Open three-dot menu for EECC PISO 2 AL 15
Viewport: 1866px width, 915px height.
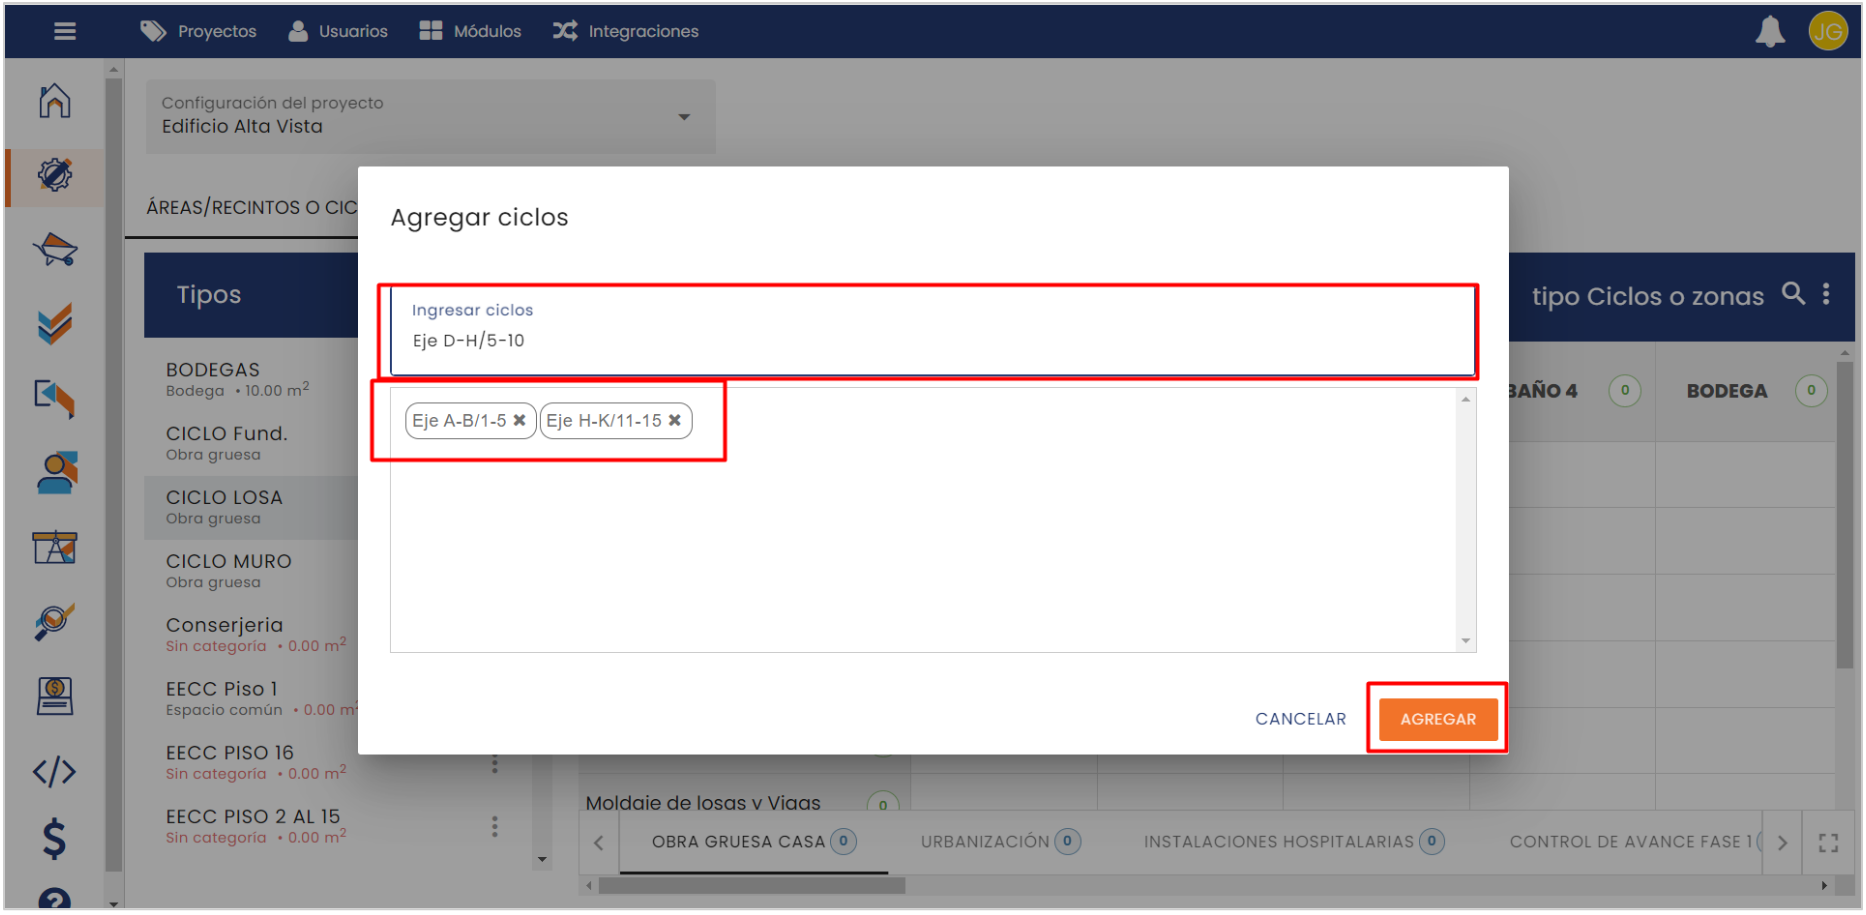point(495,827)
